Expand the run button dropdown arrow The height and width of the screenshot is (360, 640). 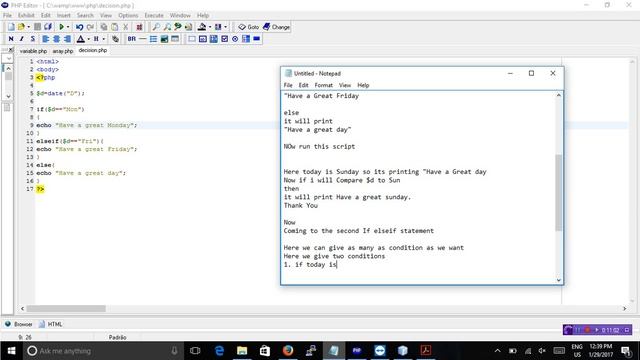(x=68, y=27)
